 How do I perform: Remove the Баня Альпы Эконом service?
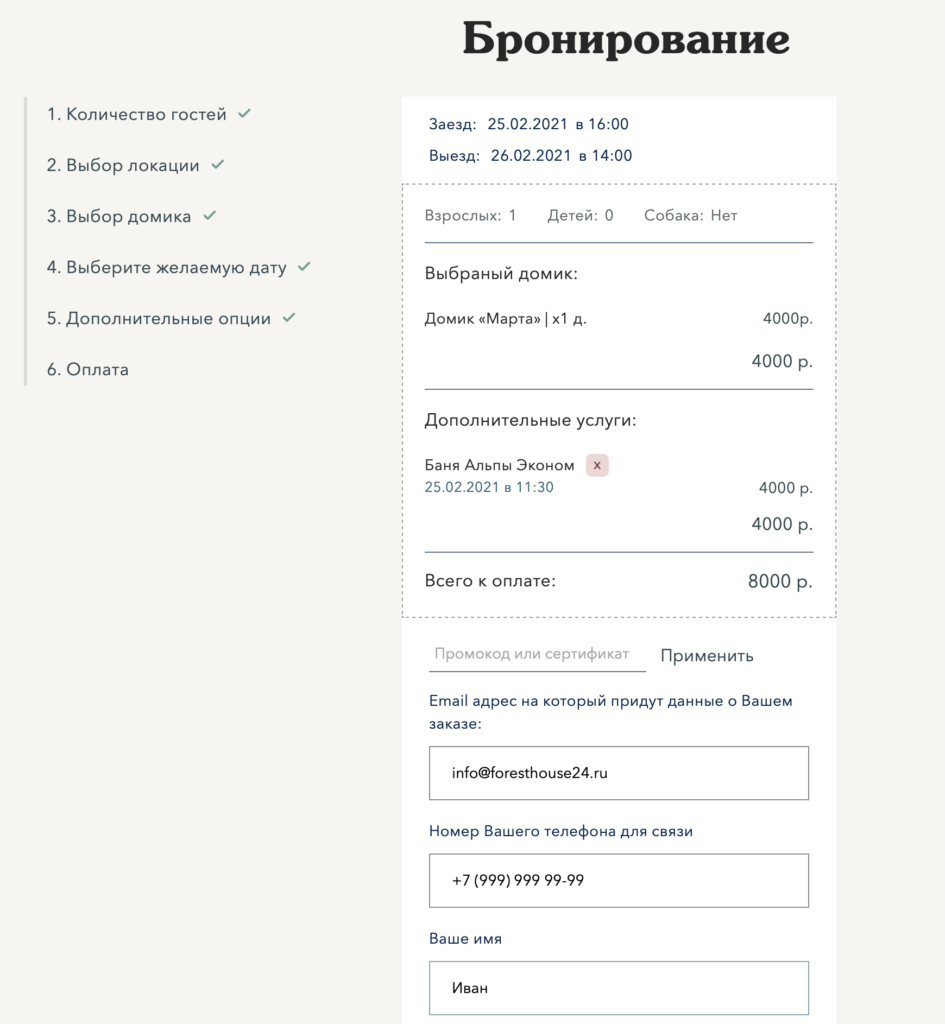pyautogui.click(x=597, y=466)
